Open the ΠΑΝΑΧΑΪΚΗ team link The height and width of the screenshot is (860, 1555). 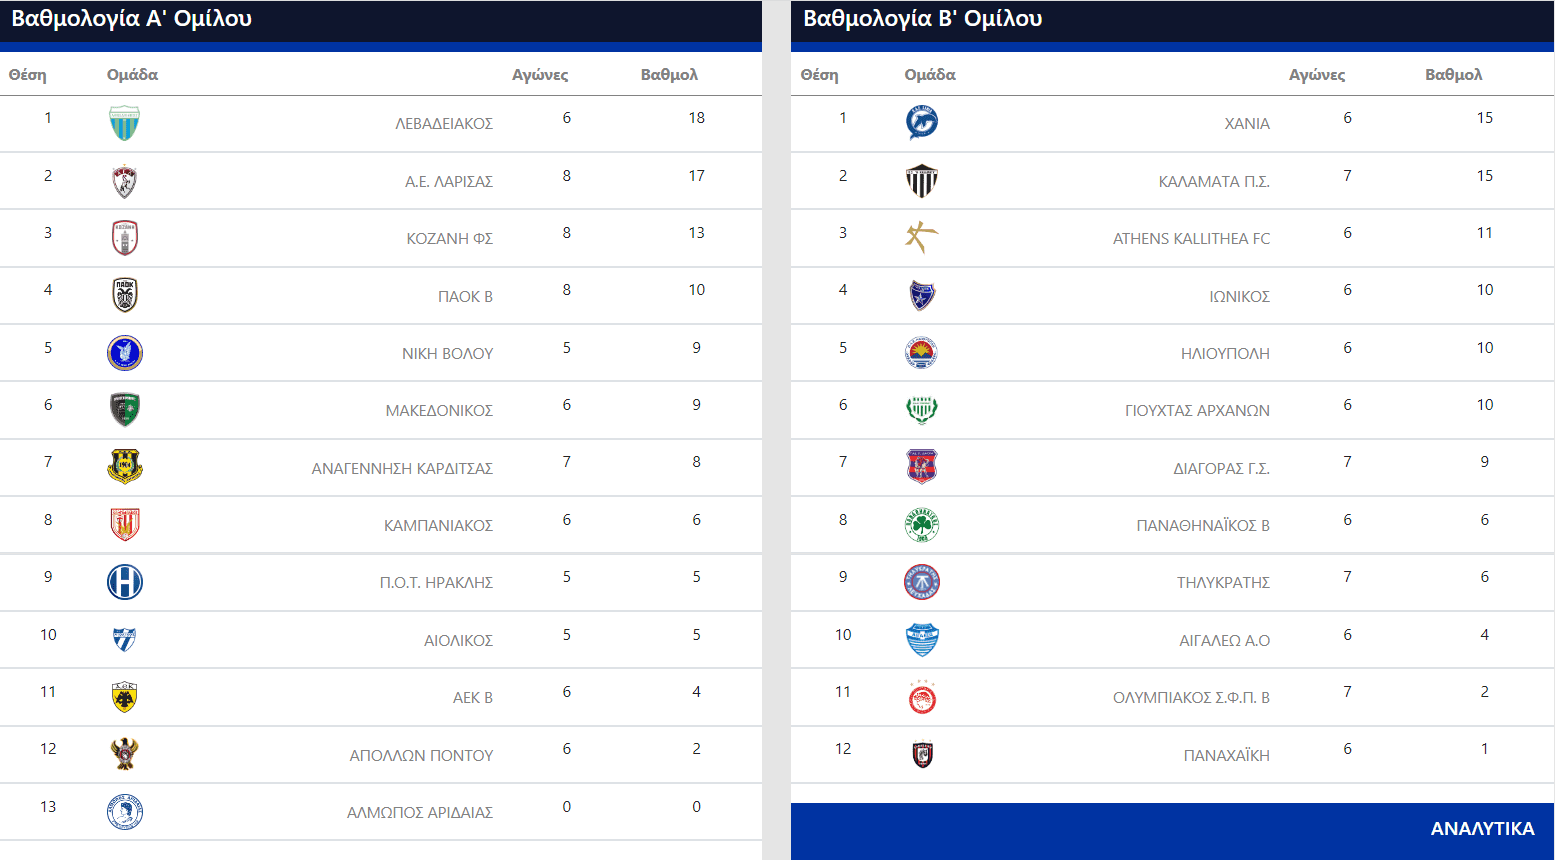[x=1226, y=756]
